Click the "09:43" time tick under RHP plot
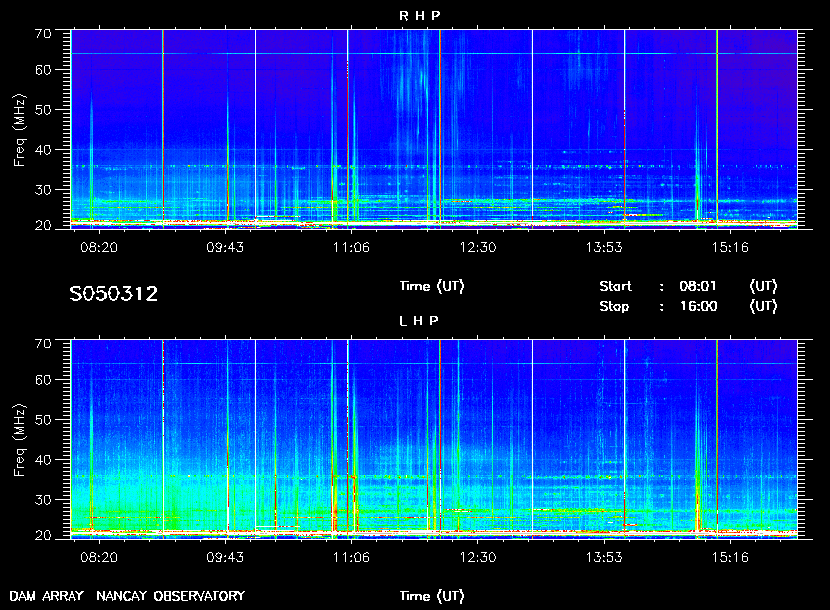The image size is (830, 610). (225, 247)
